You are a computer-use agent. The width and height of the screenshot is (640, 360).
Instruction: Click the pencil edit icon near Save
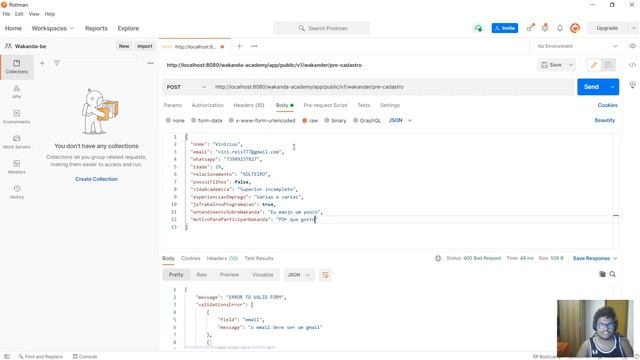pos(594,65)
